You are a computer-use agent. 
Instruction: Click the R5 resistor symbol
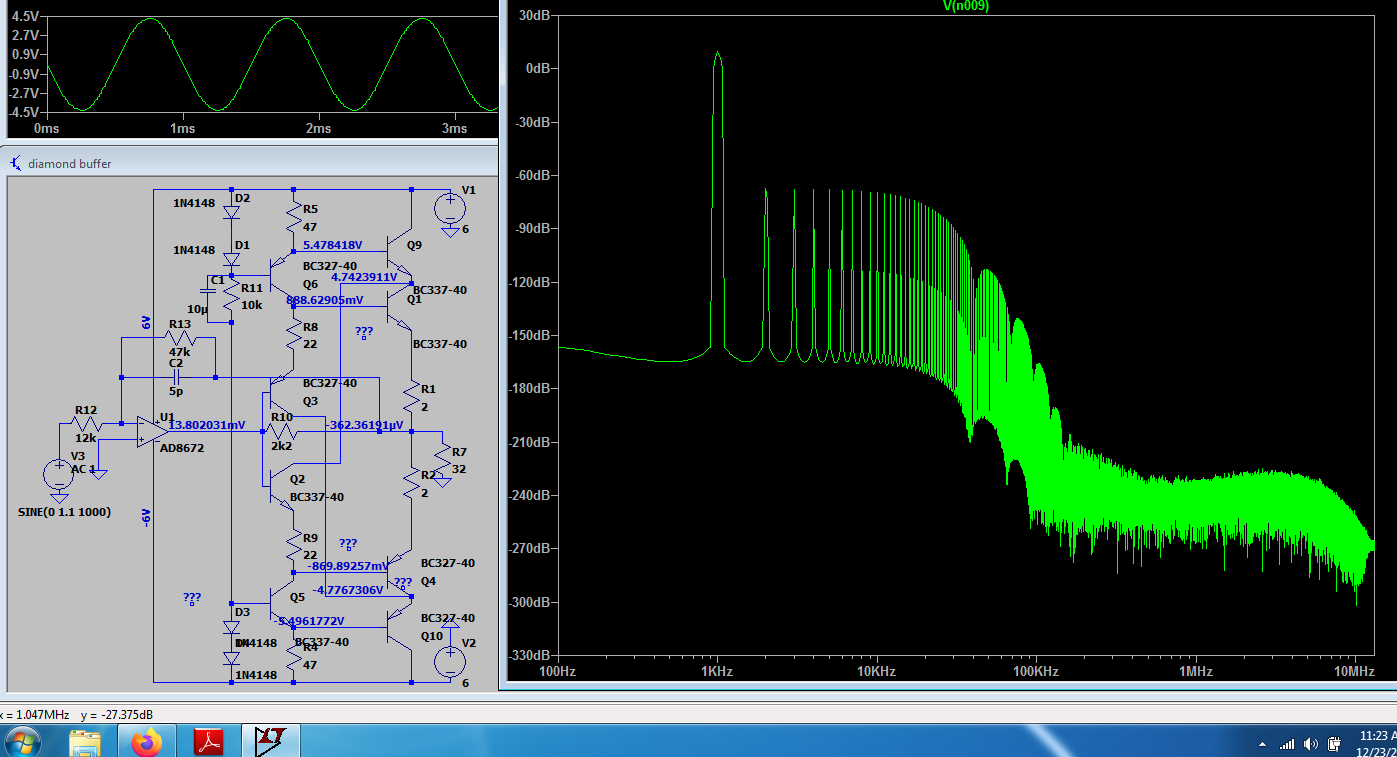coord(294,215)
